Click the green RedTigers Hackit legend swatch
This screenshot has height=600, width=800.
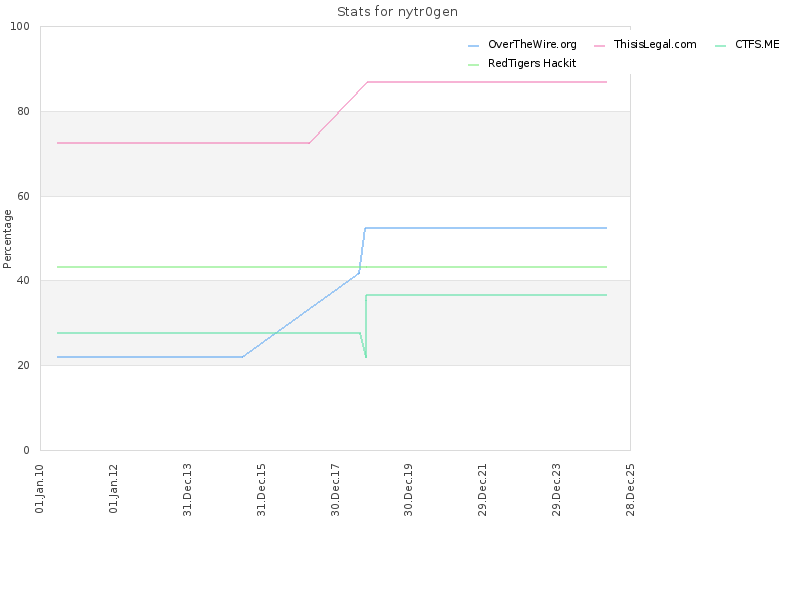[x=473, y=65]
